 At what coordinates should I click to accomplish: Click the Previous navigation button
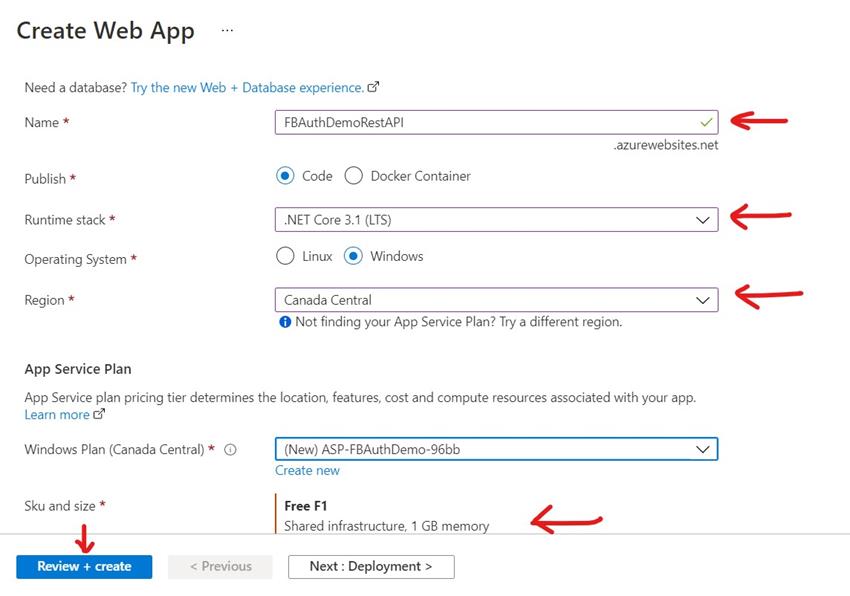(x=220, y=566)
